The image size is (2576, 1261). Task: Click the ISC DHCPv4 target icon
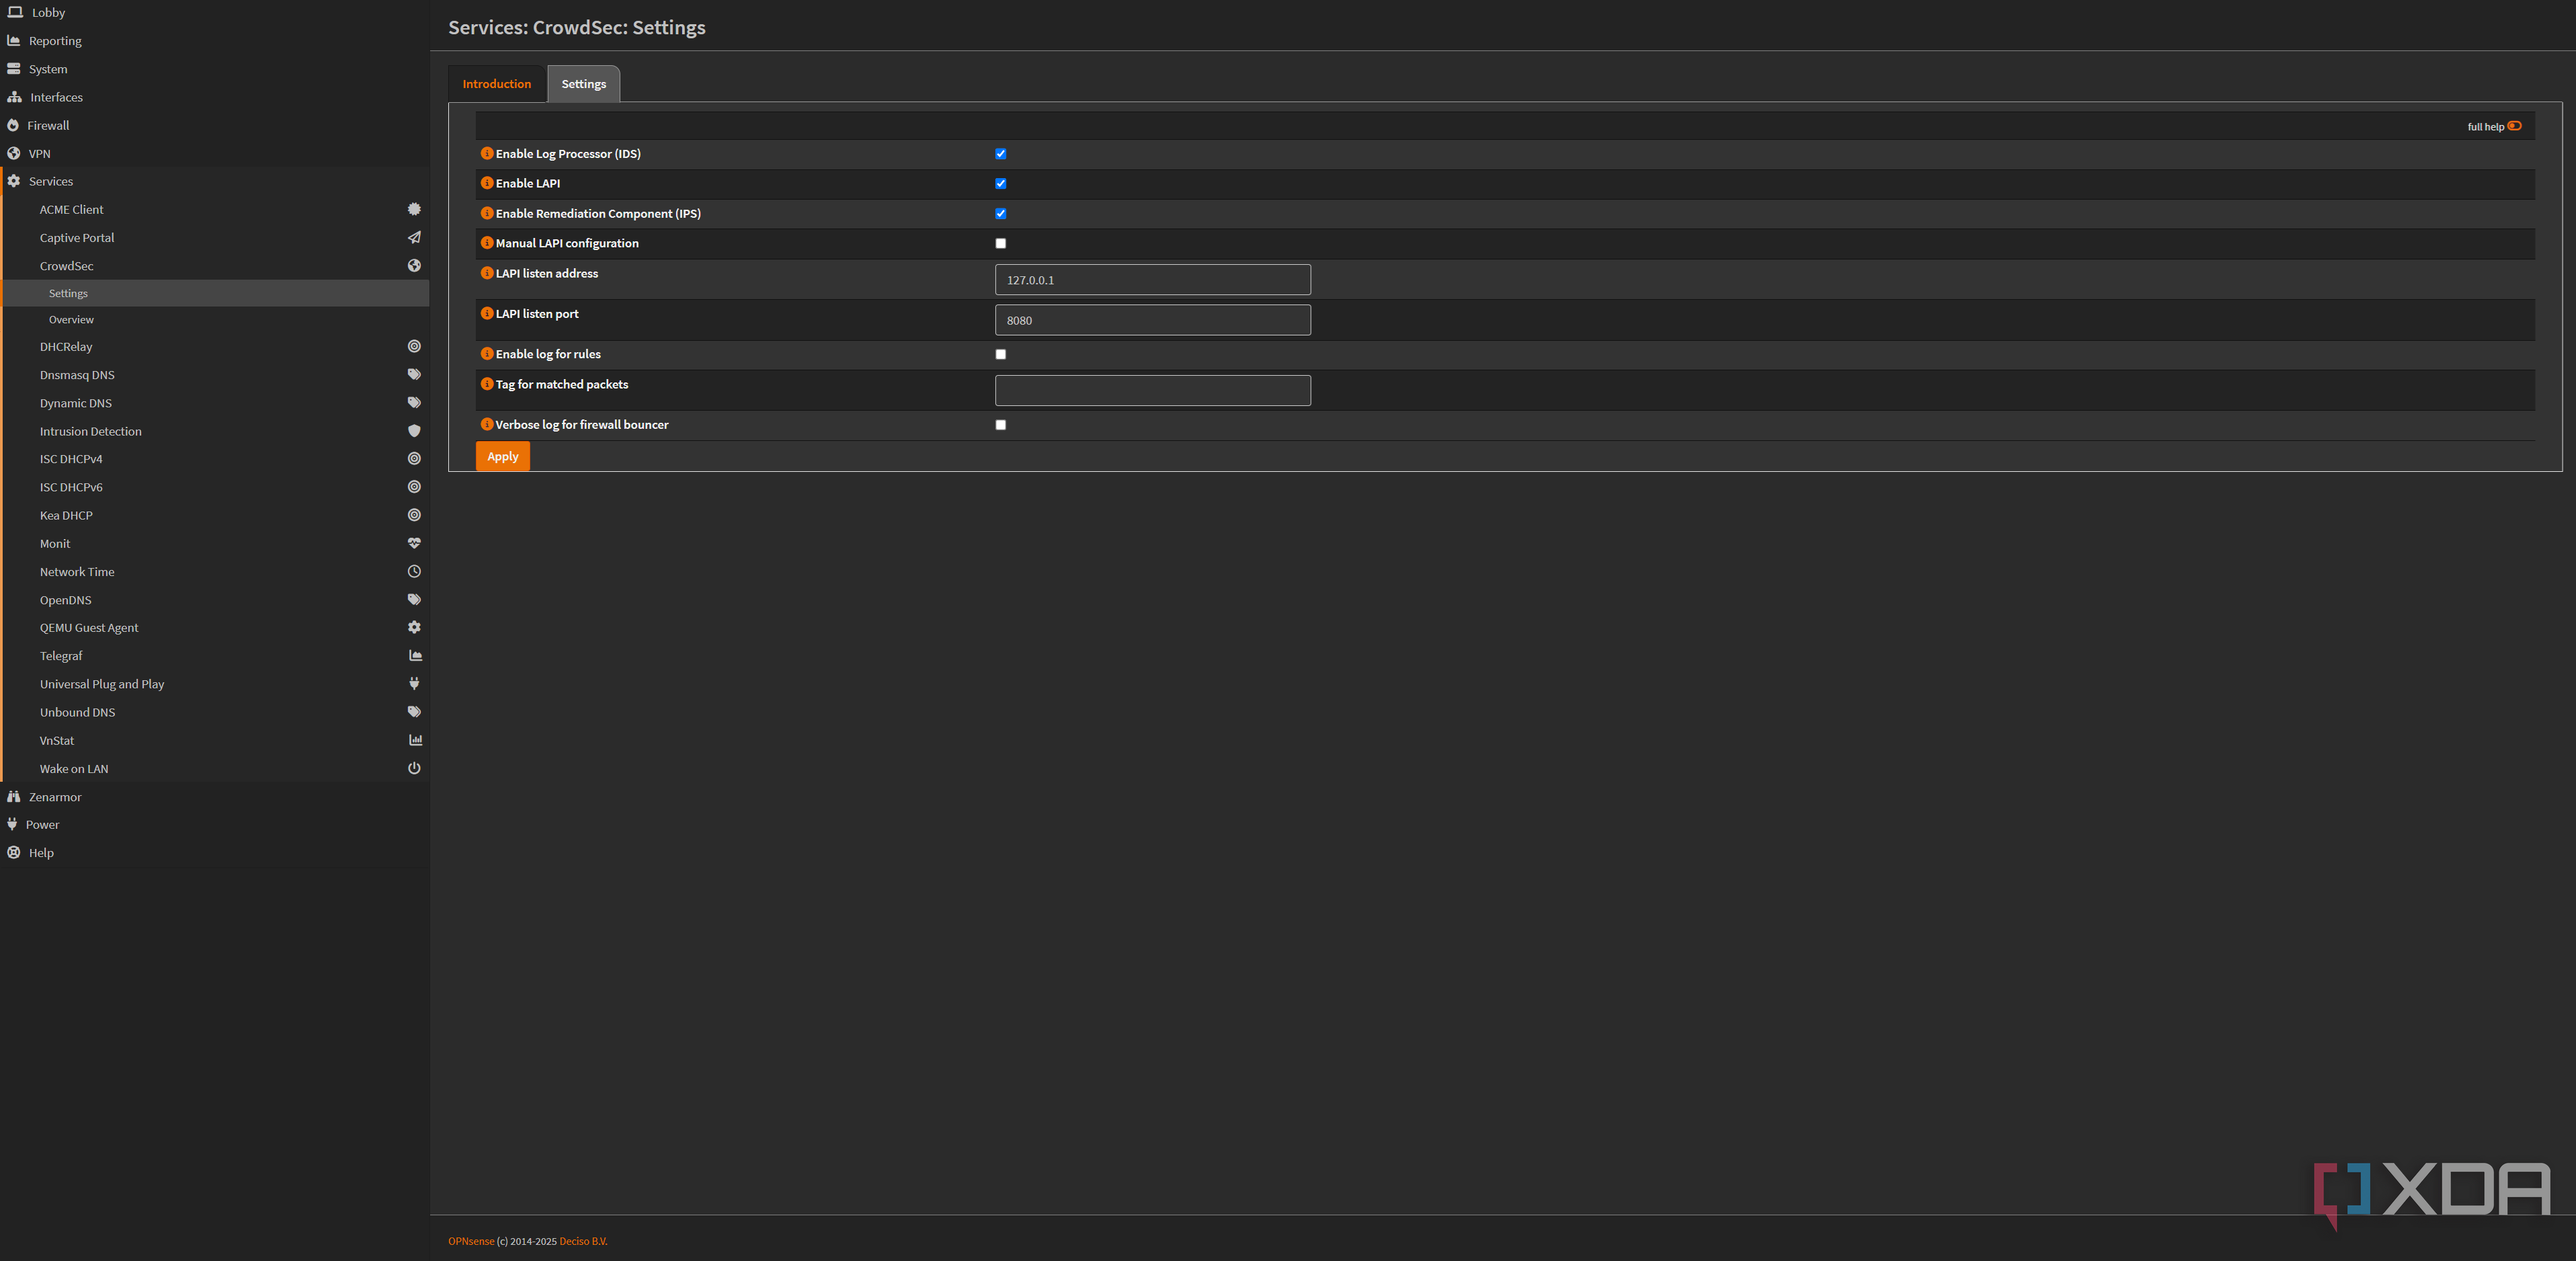[414, 458]
